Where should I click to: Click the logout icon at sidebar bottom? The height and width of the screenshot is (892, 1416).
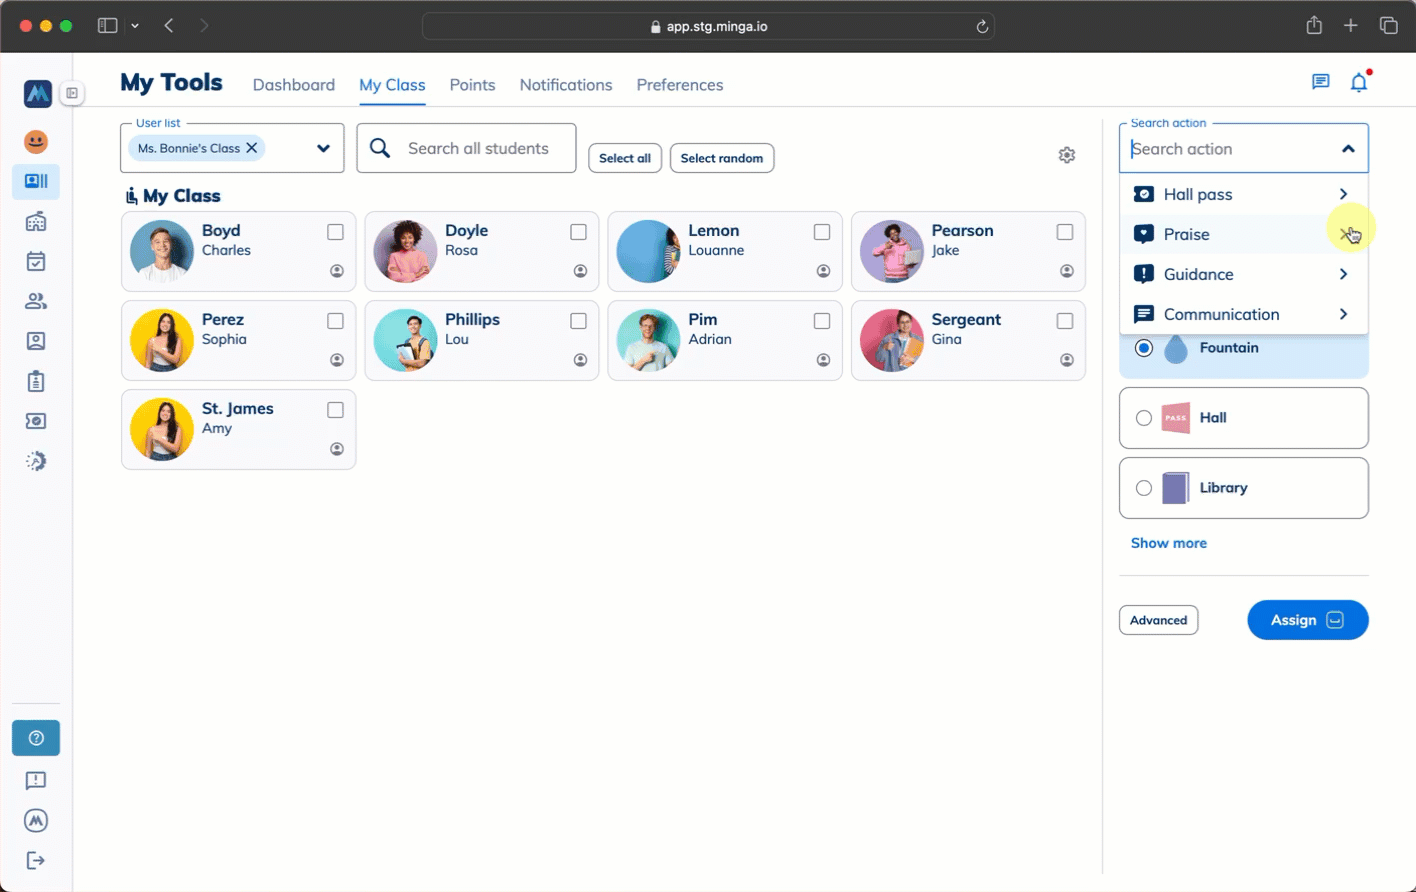click(x=36, y=860)
